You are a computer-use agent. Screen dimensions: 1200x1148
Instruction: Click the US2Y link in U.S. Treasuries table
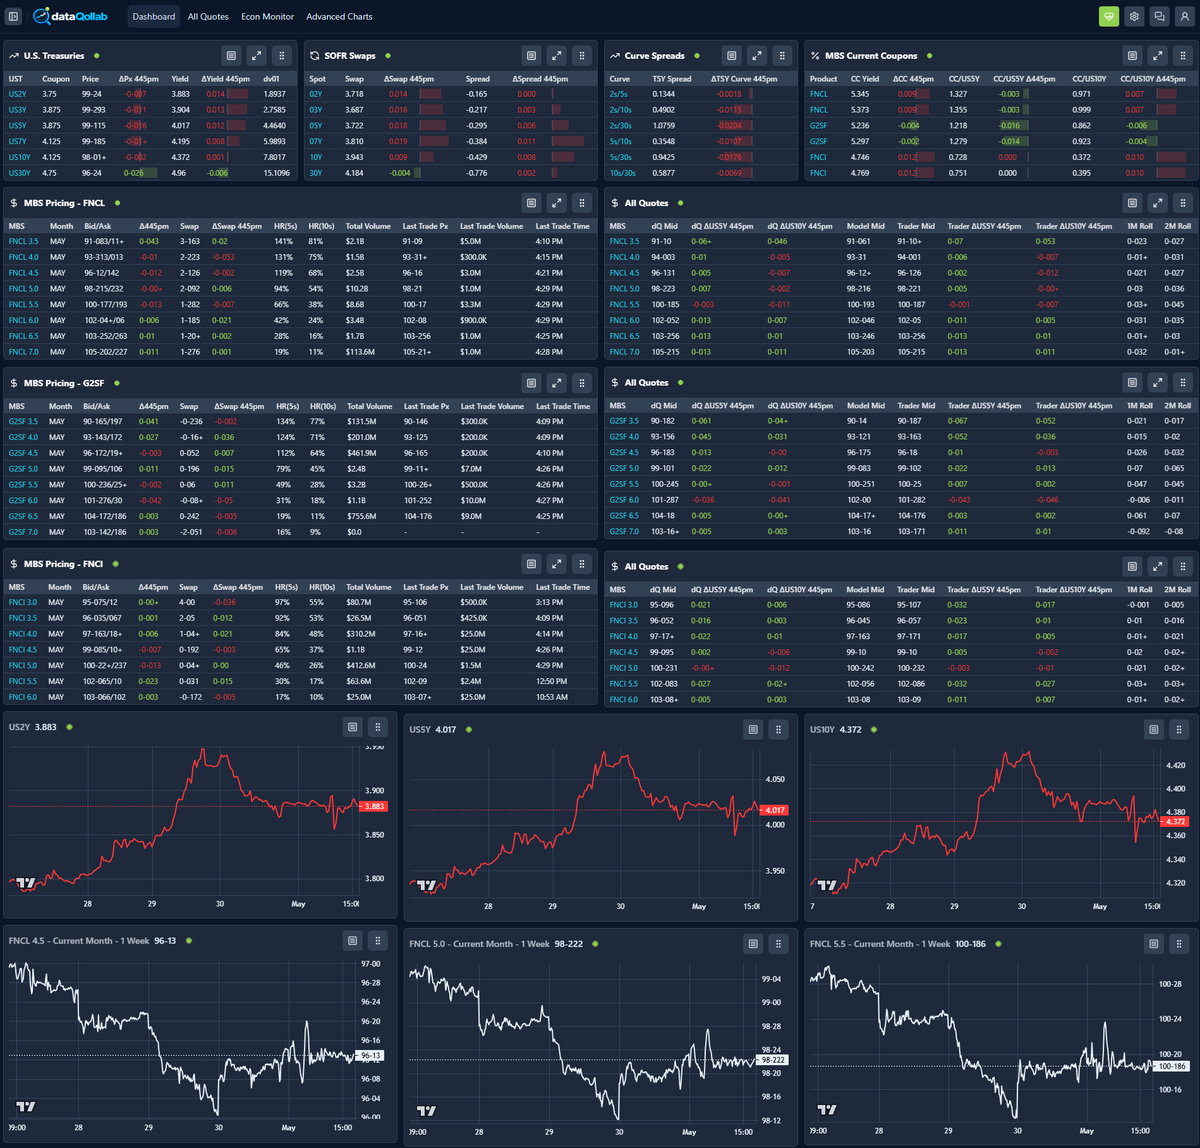point(18,94)
